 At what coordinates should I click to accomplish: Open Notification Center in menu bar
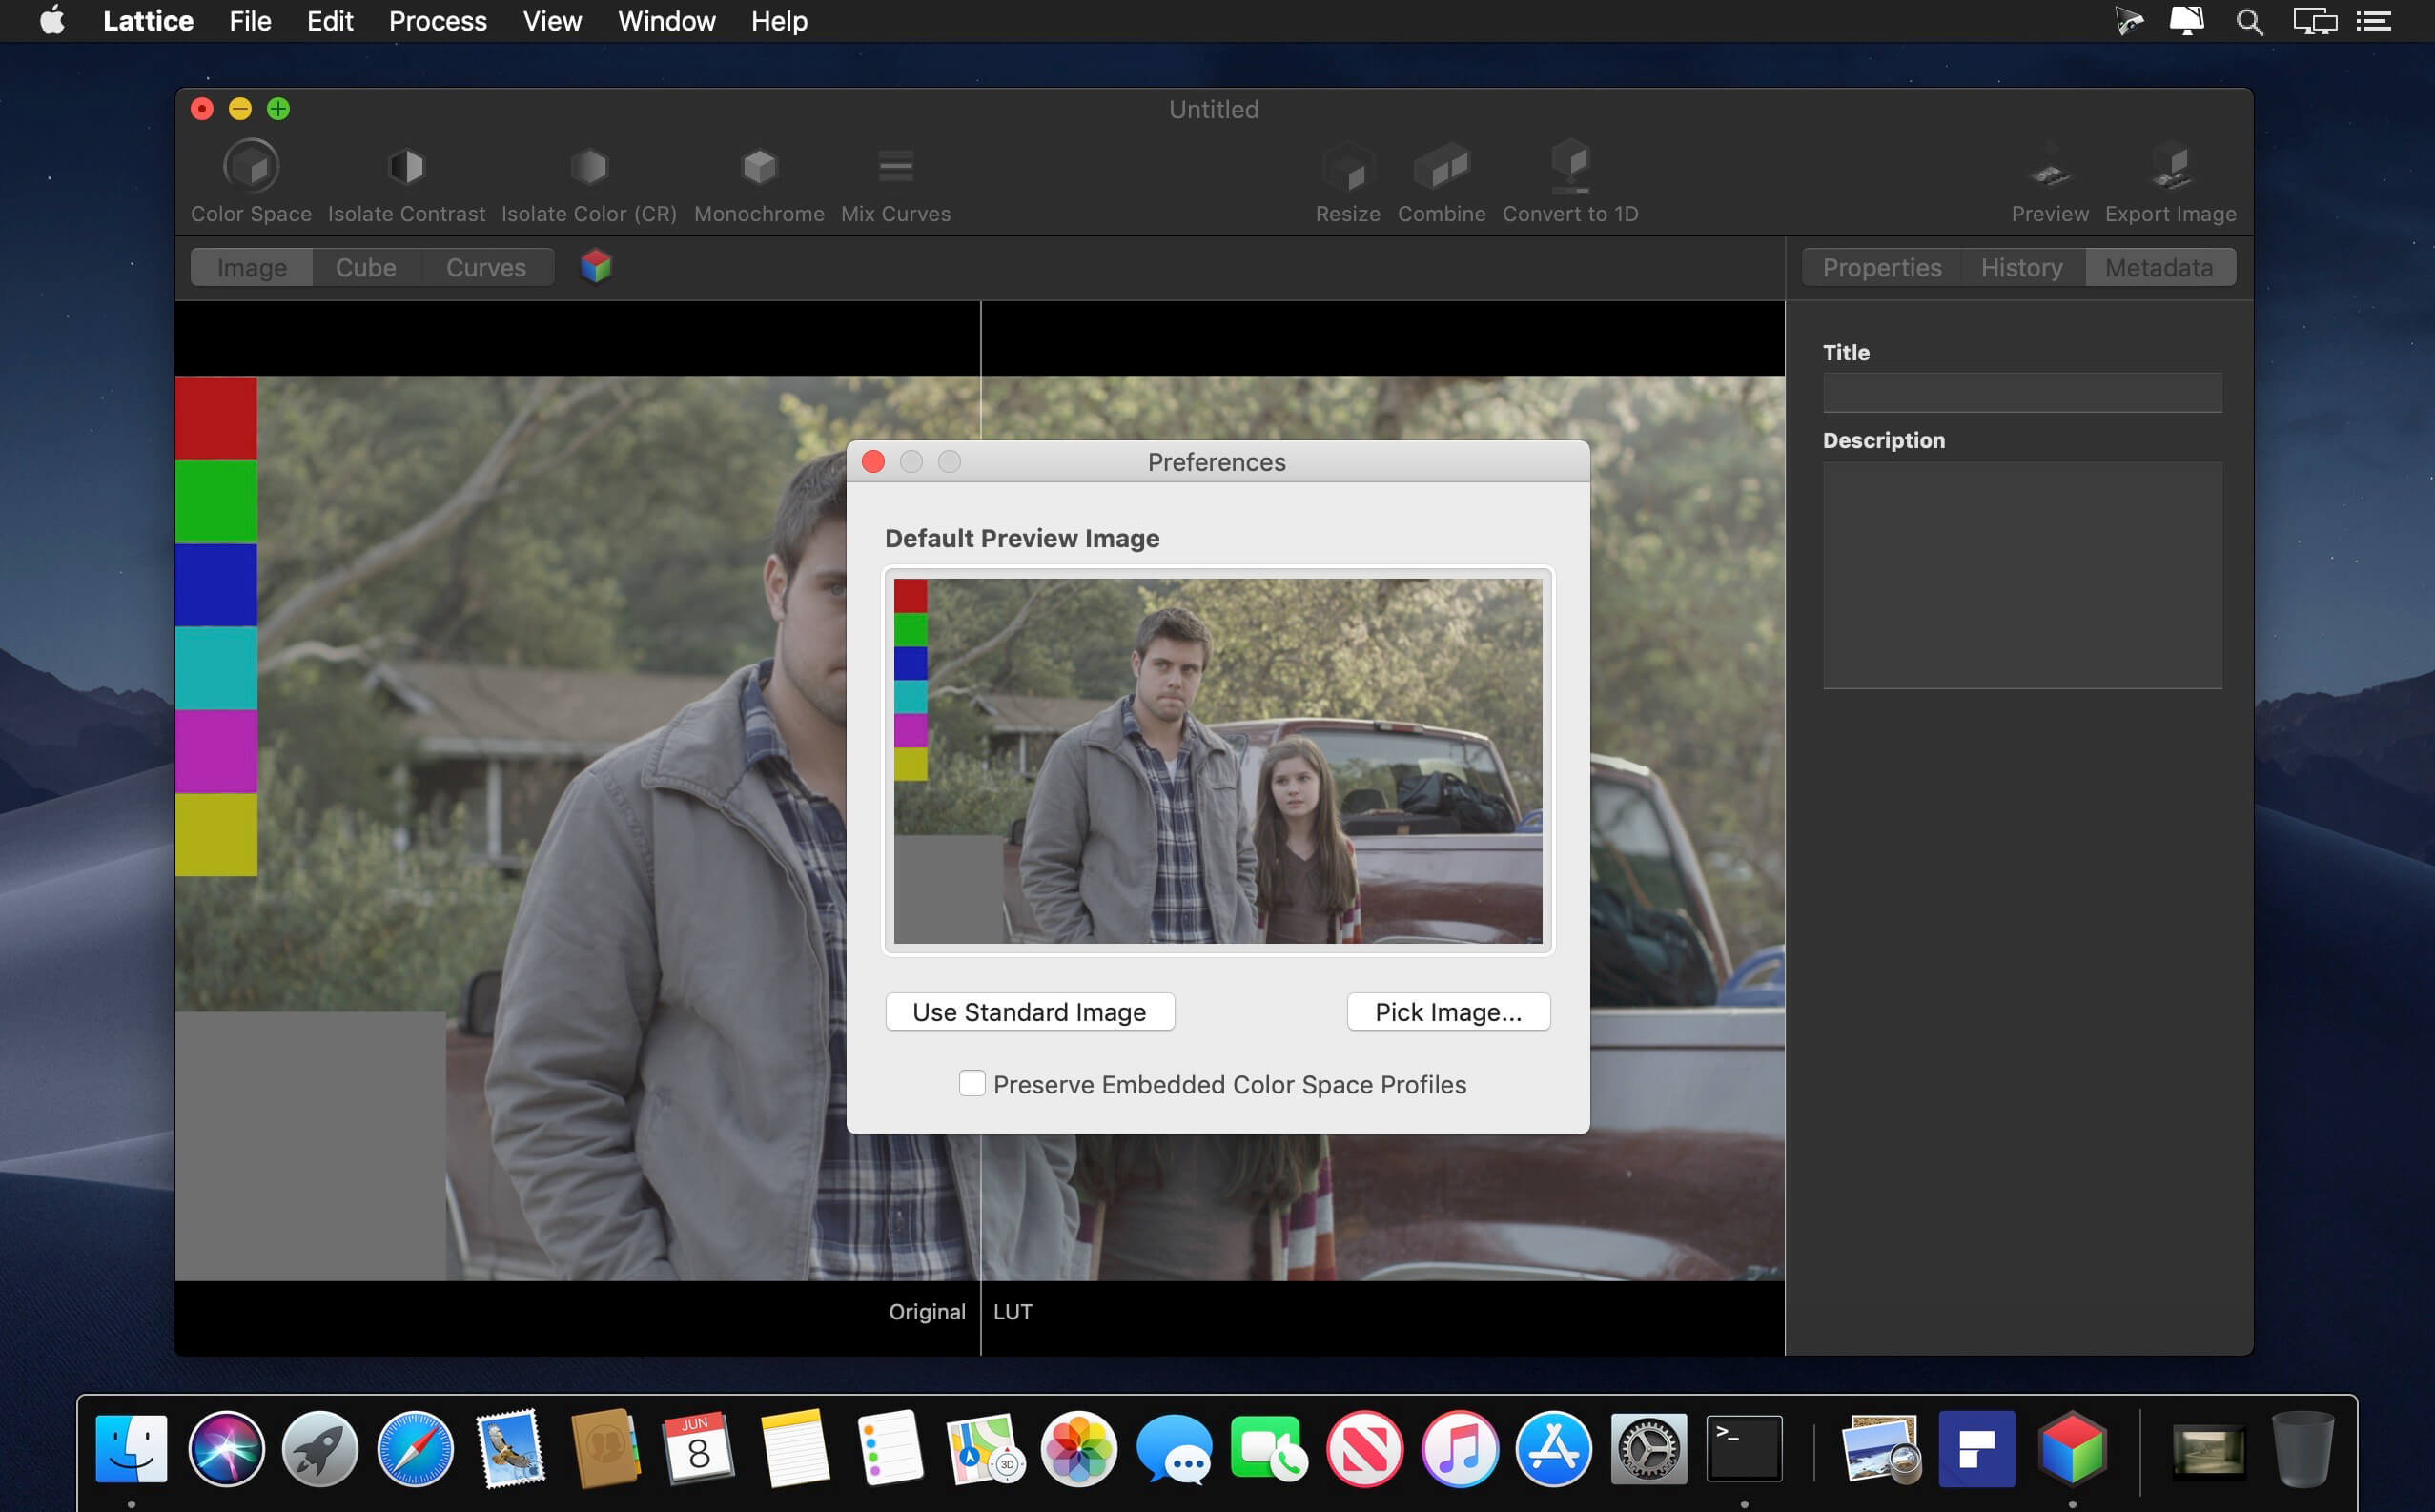[2374, 21]
